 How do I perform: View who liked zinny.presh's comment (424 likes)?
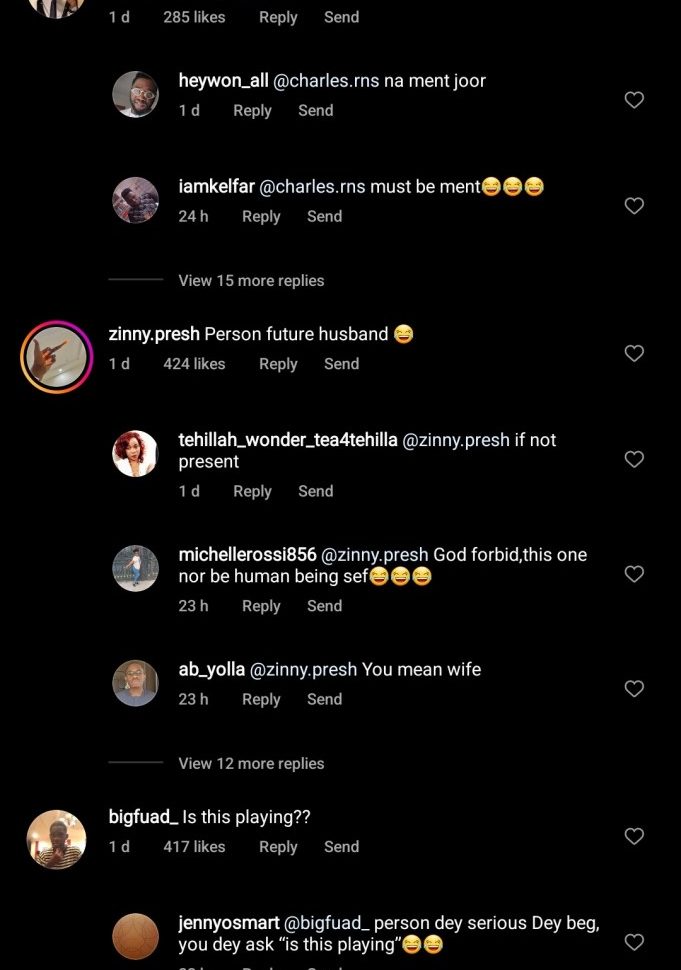click(194, 364)
